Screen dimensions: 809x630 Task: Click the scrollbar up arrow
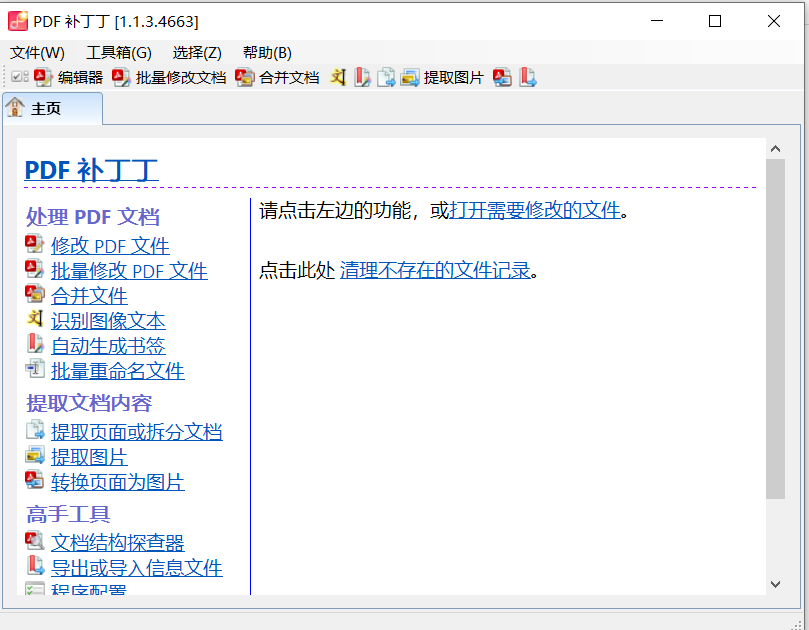[x=775, y=149]
